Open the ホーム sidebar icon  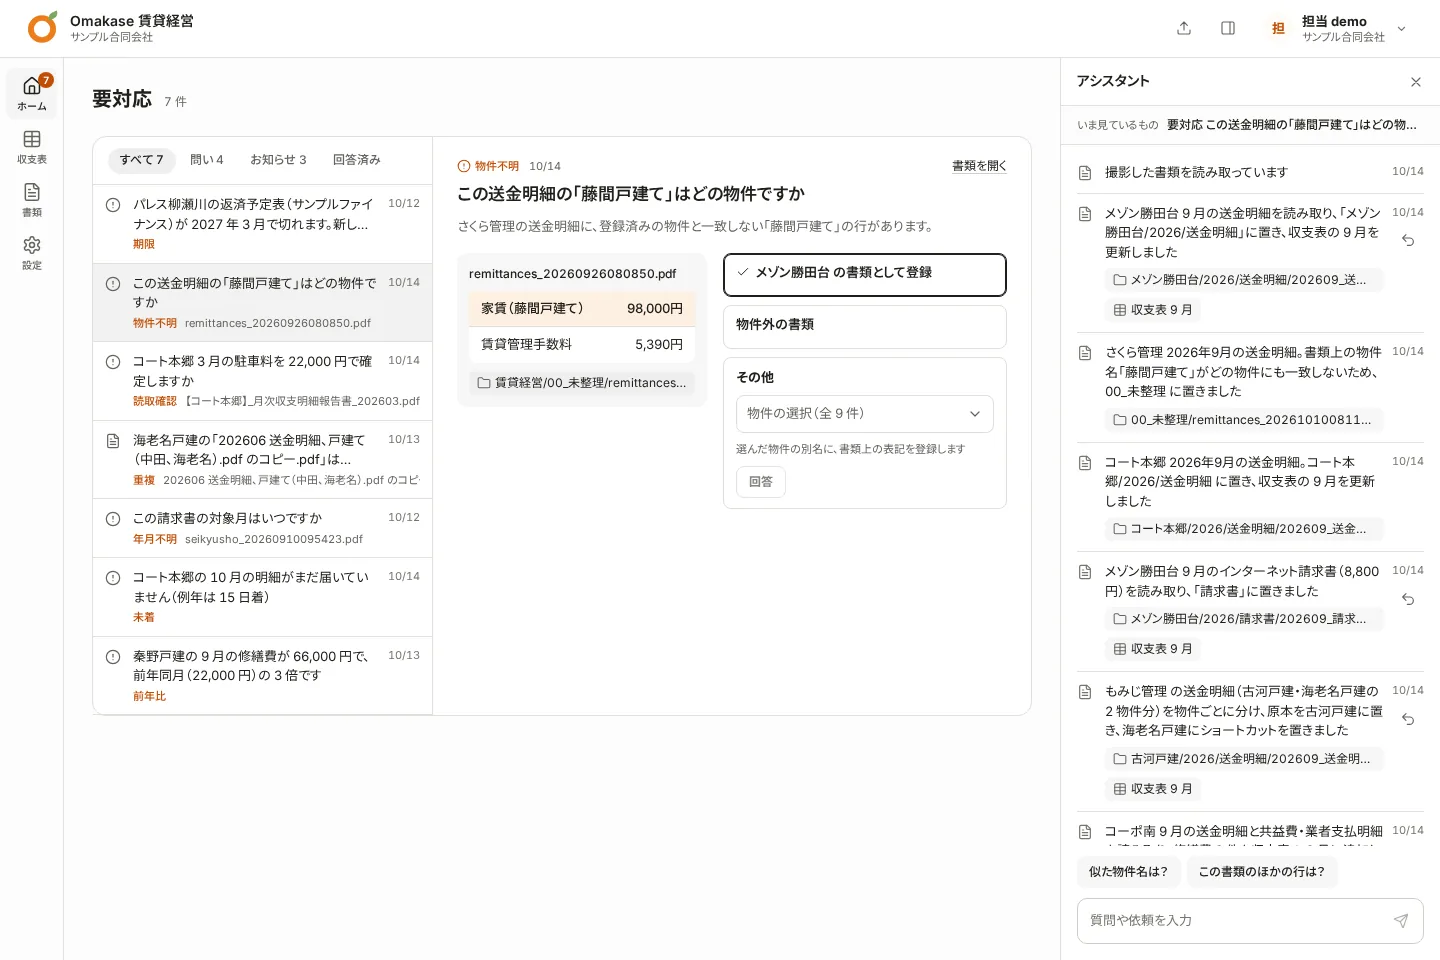[32, 93]
